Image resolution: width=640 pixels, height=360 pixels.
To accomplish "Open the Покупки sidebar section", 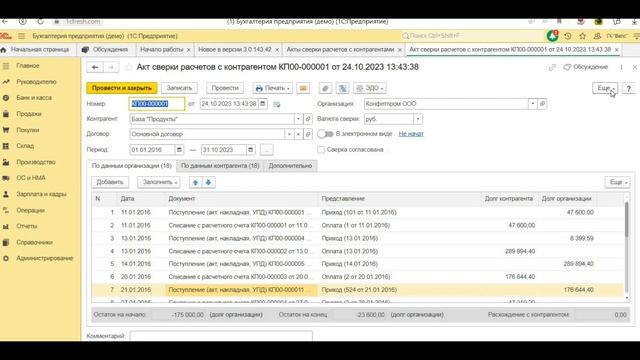I will click(27, 130).
